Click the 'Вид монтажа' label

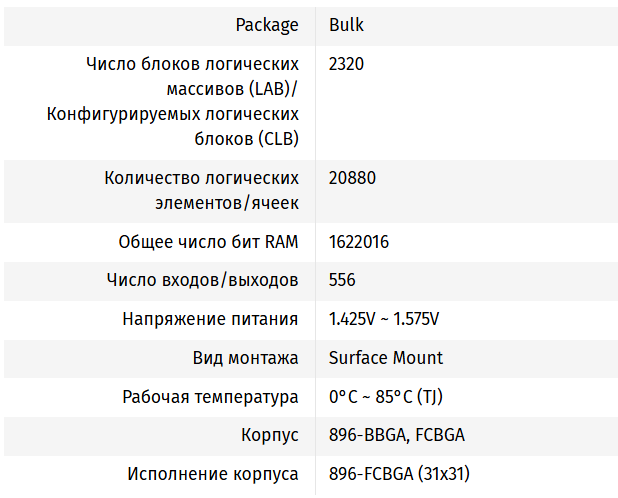245,358
